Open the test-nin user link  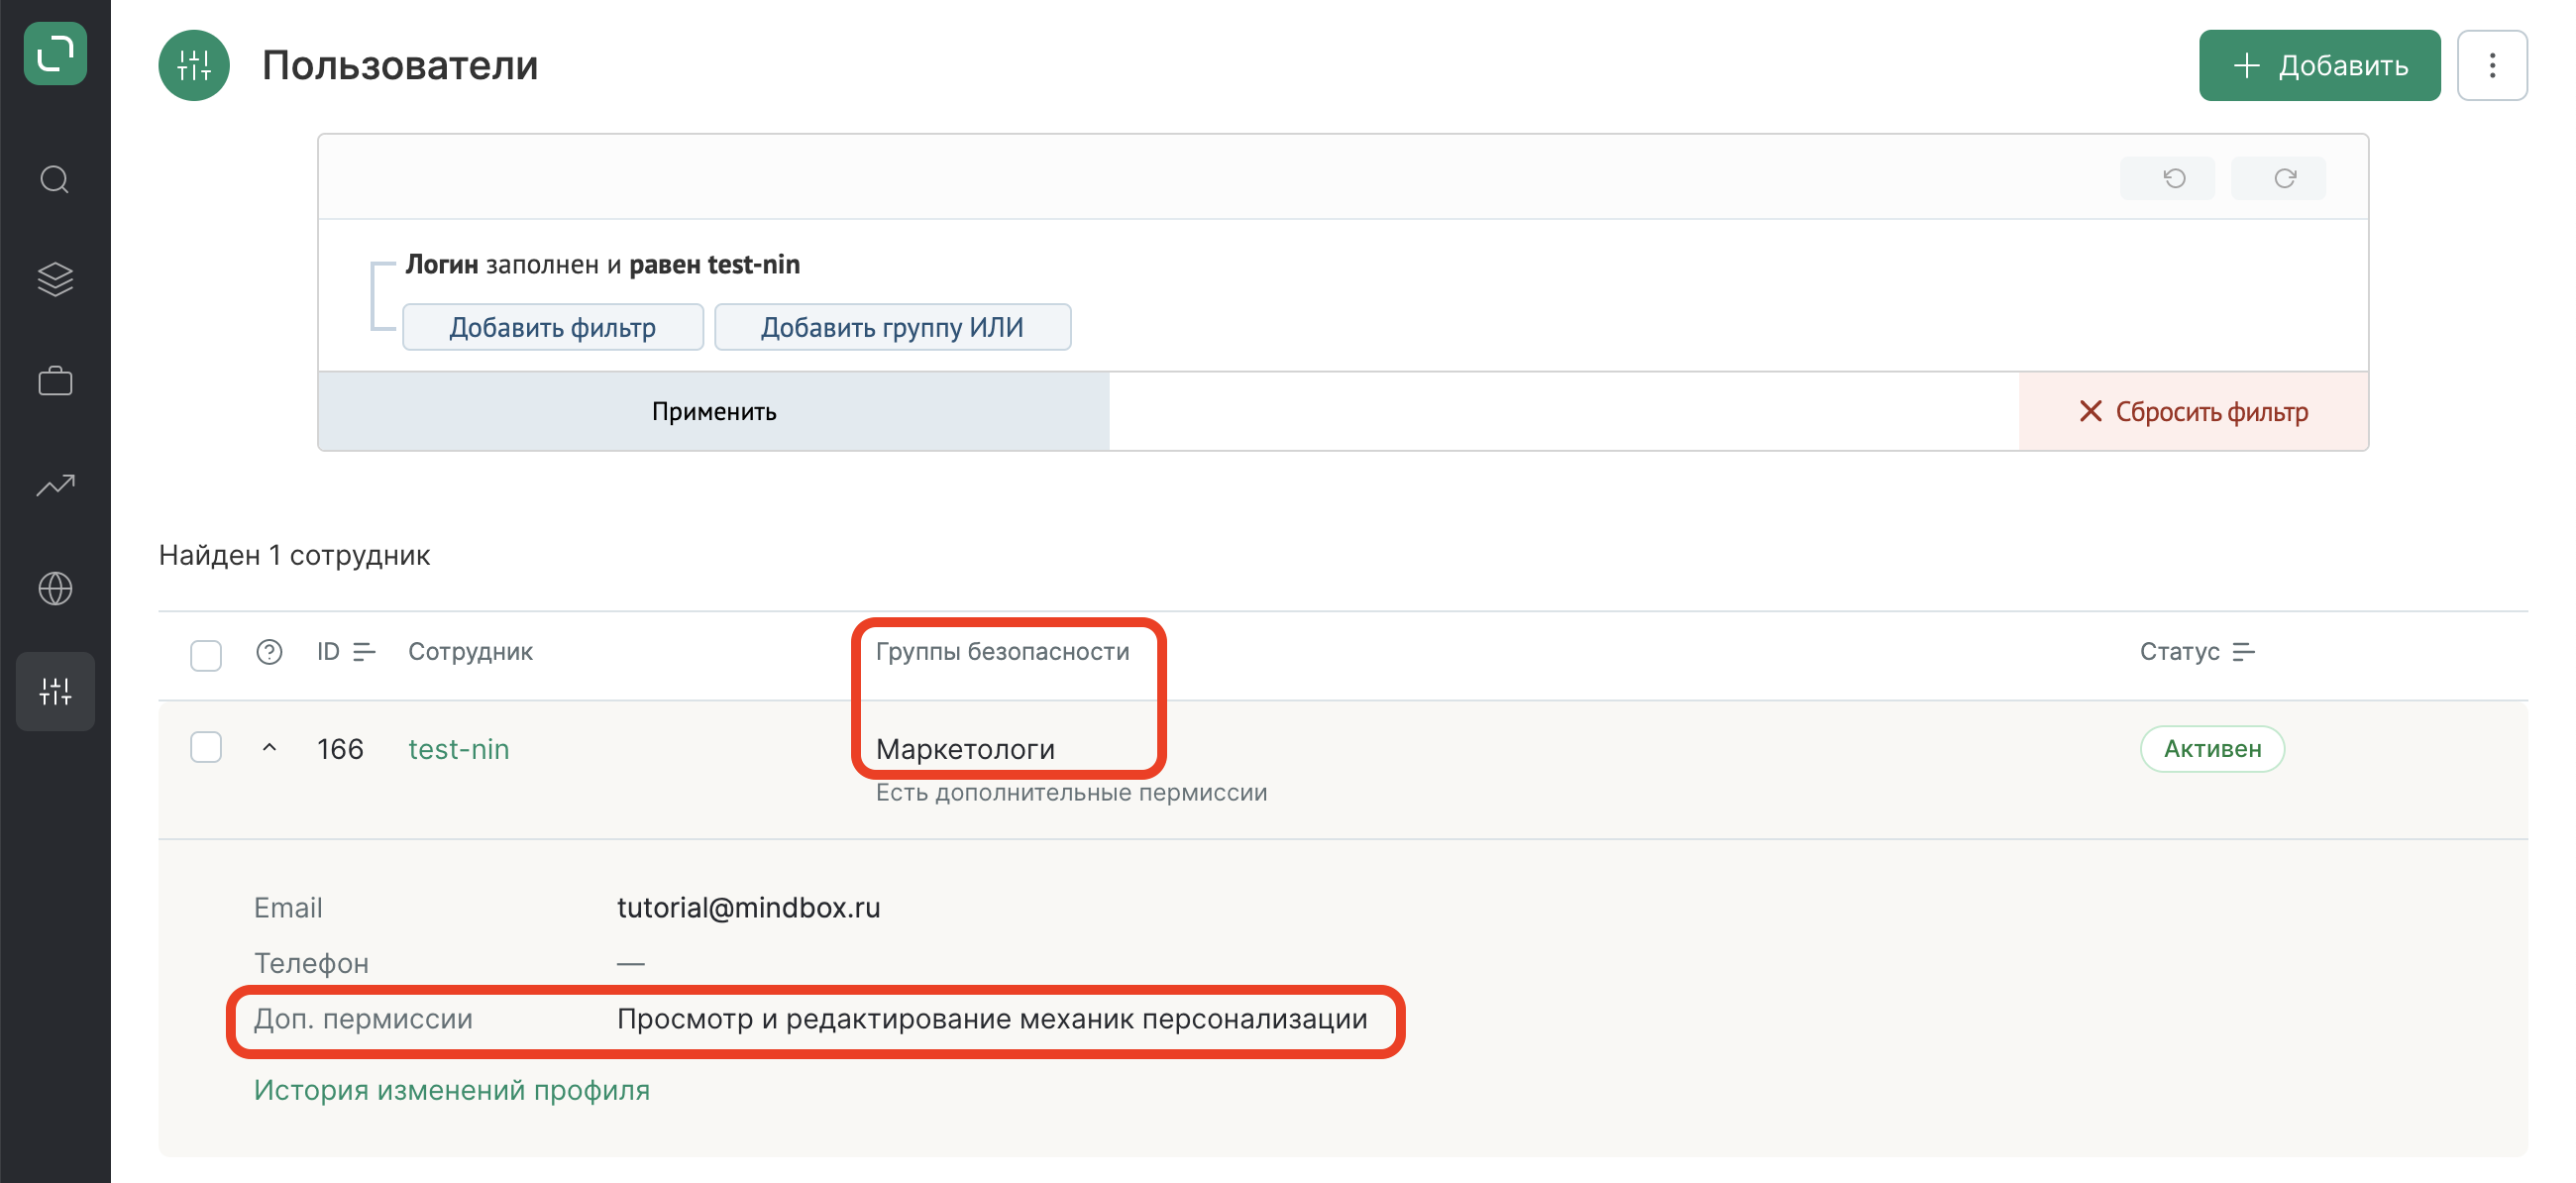tap(459, 749)
